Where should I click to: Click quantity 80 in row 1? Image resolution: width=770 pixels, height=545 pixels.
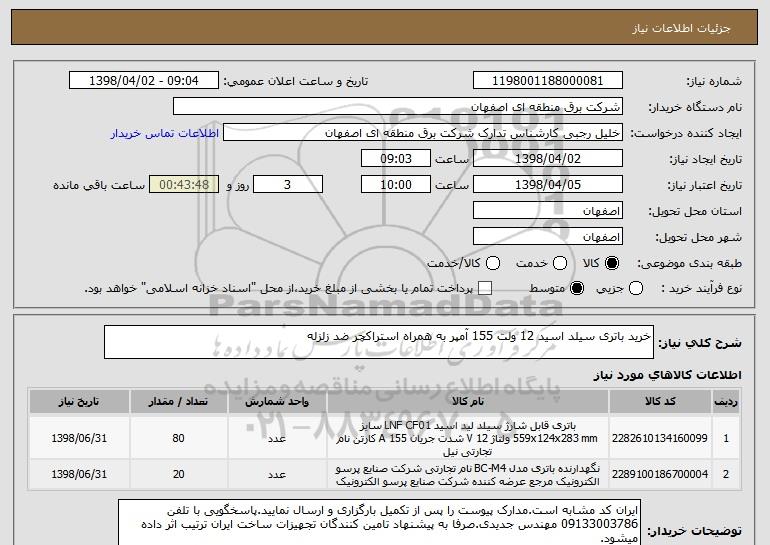(x=178, y=438)
